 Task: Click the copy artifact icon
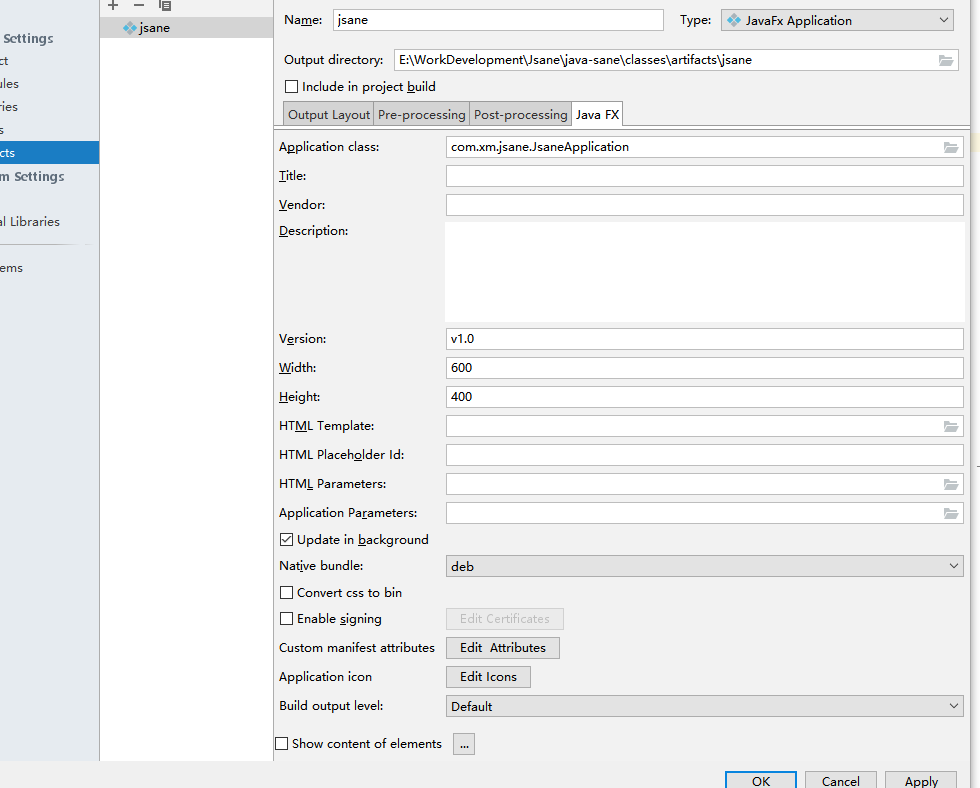[165, 6]
